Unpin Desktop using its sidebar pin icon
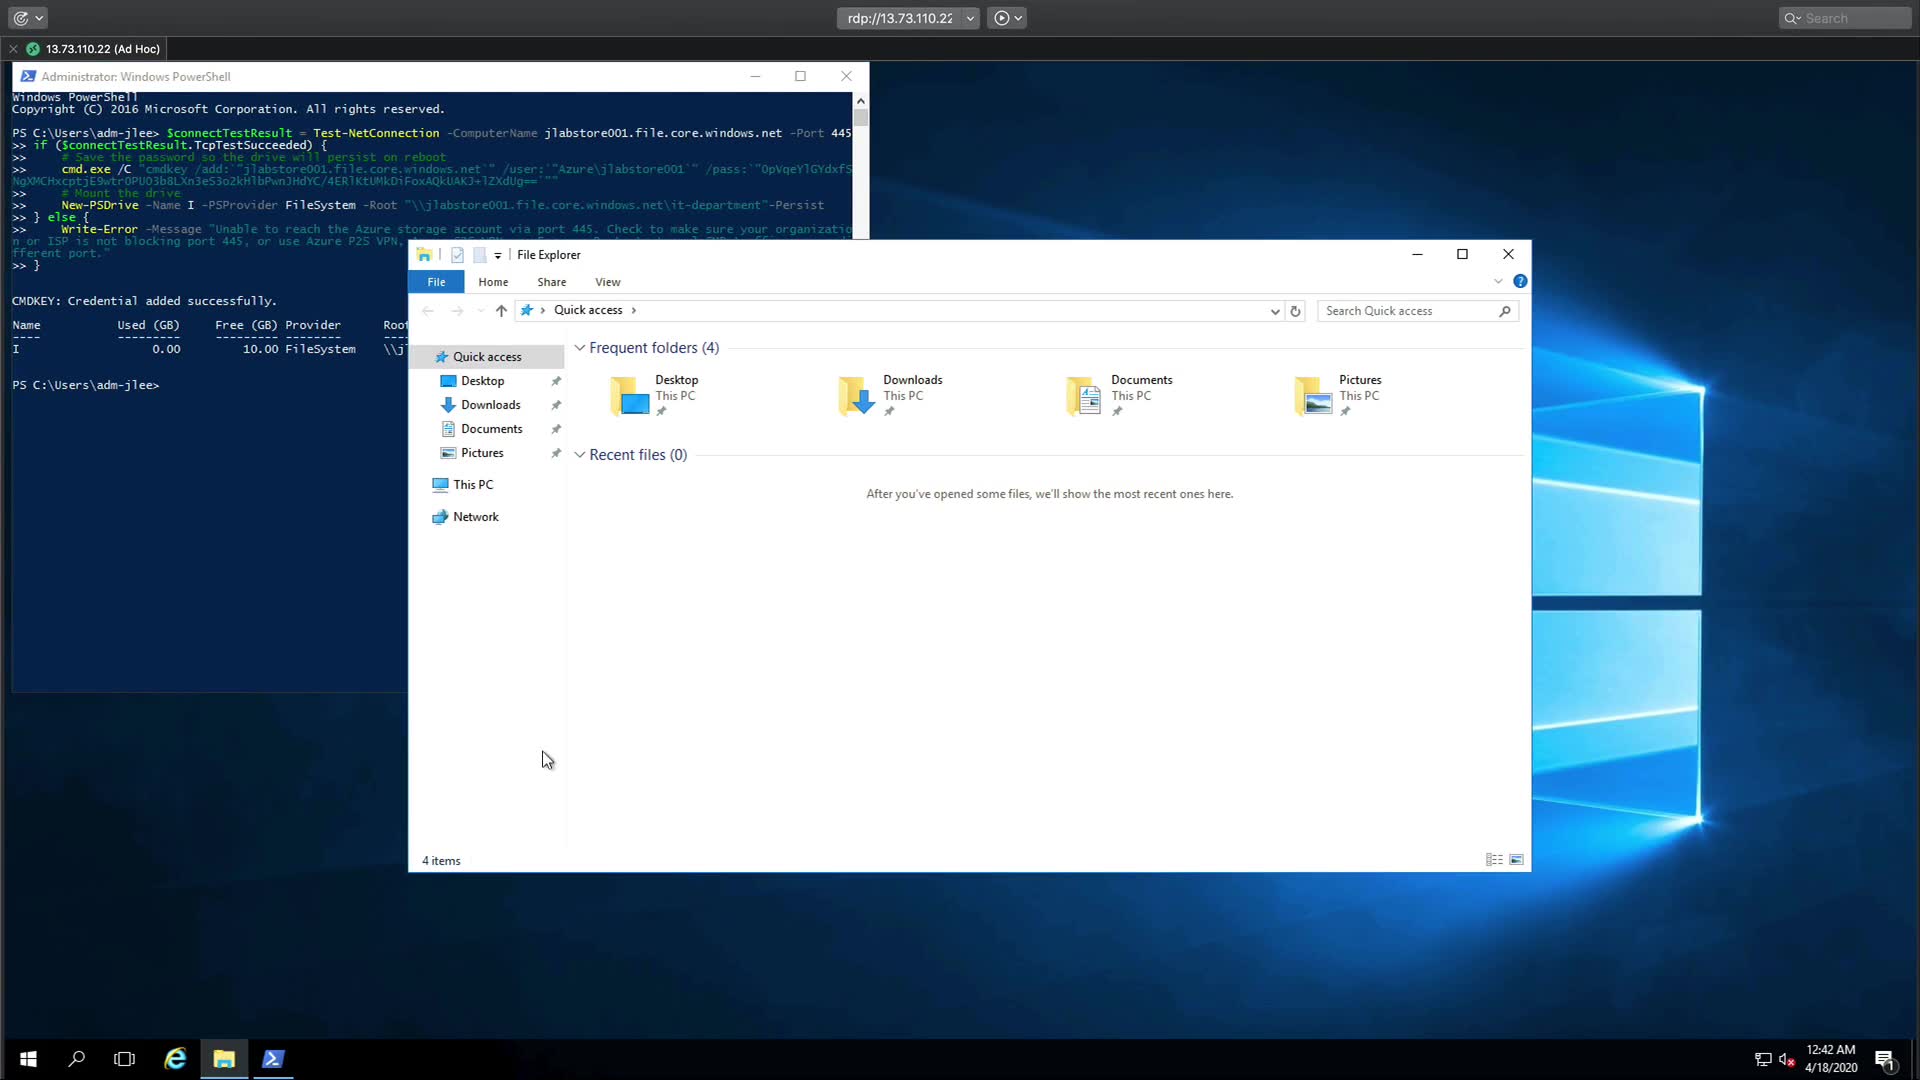Image resolution: width=1920 pixels, height=1080 pixels. tap(556, 381)
